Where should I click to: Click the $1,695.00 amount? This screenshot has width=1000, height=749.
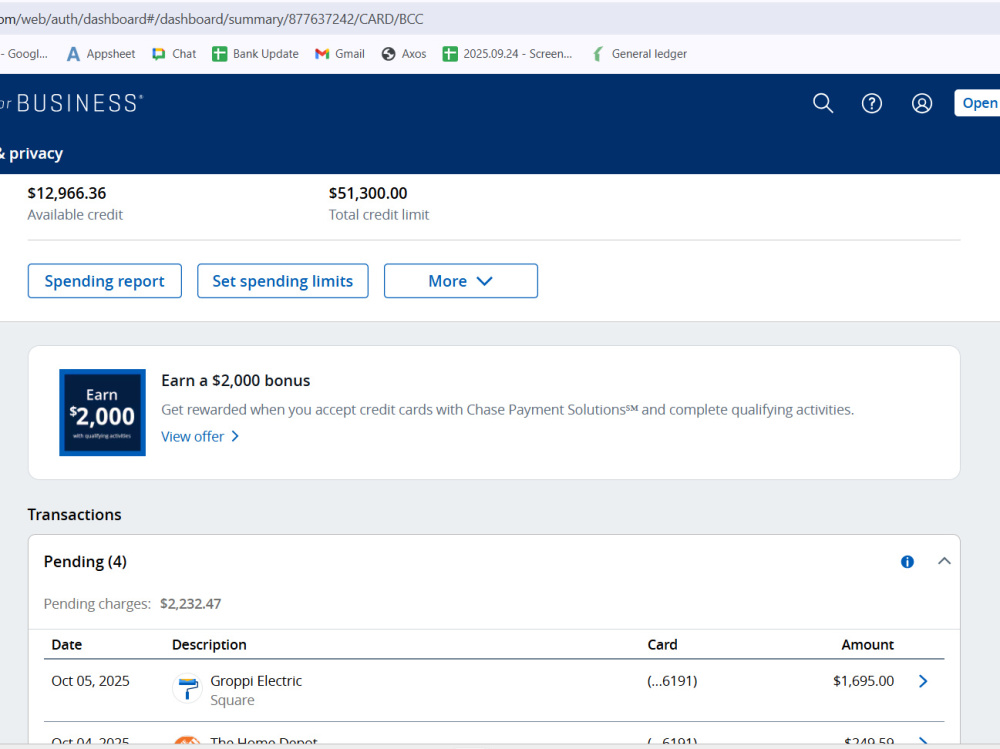(x=864, y=681)
